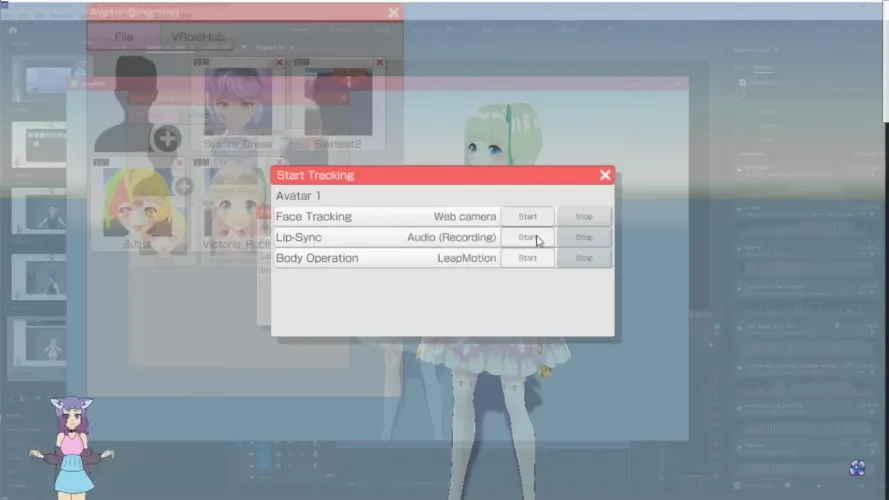This screenshot has height=500, width=889.
Task: Remove the Syatest2 avatar with red X
Action: (x=378, y=62)
